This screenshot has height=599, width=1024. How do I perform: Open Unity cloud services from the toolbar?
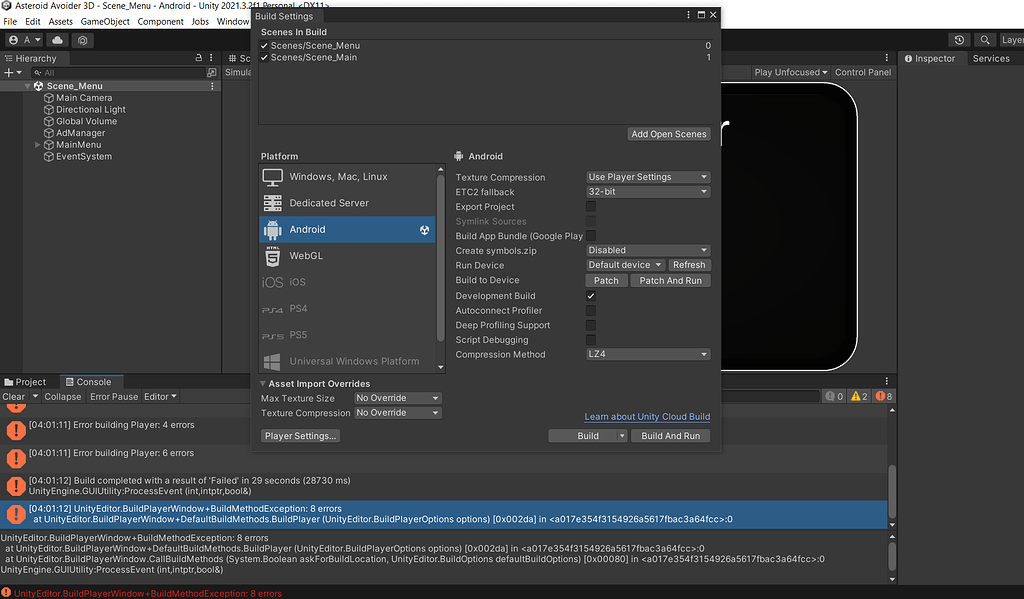[x=56, y=40]
